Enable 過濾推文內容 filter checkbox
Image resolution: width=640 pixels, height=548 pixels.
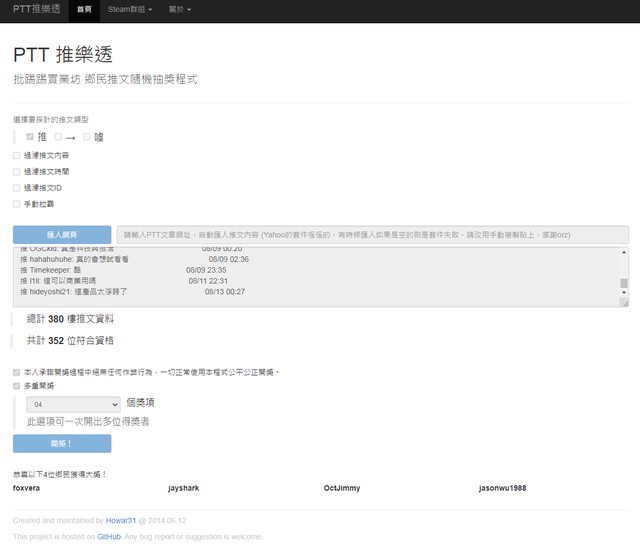click(16, 156)
